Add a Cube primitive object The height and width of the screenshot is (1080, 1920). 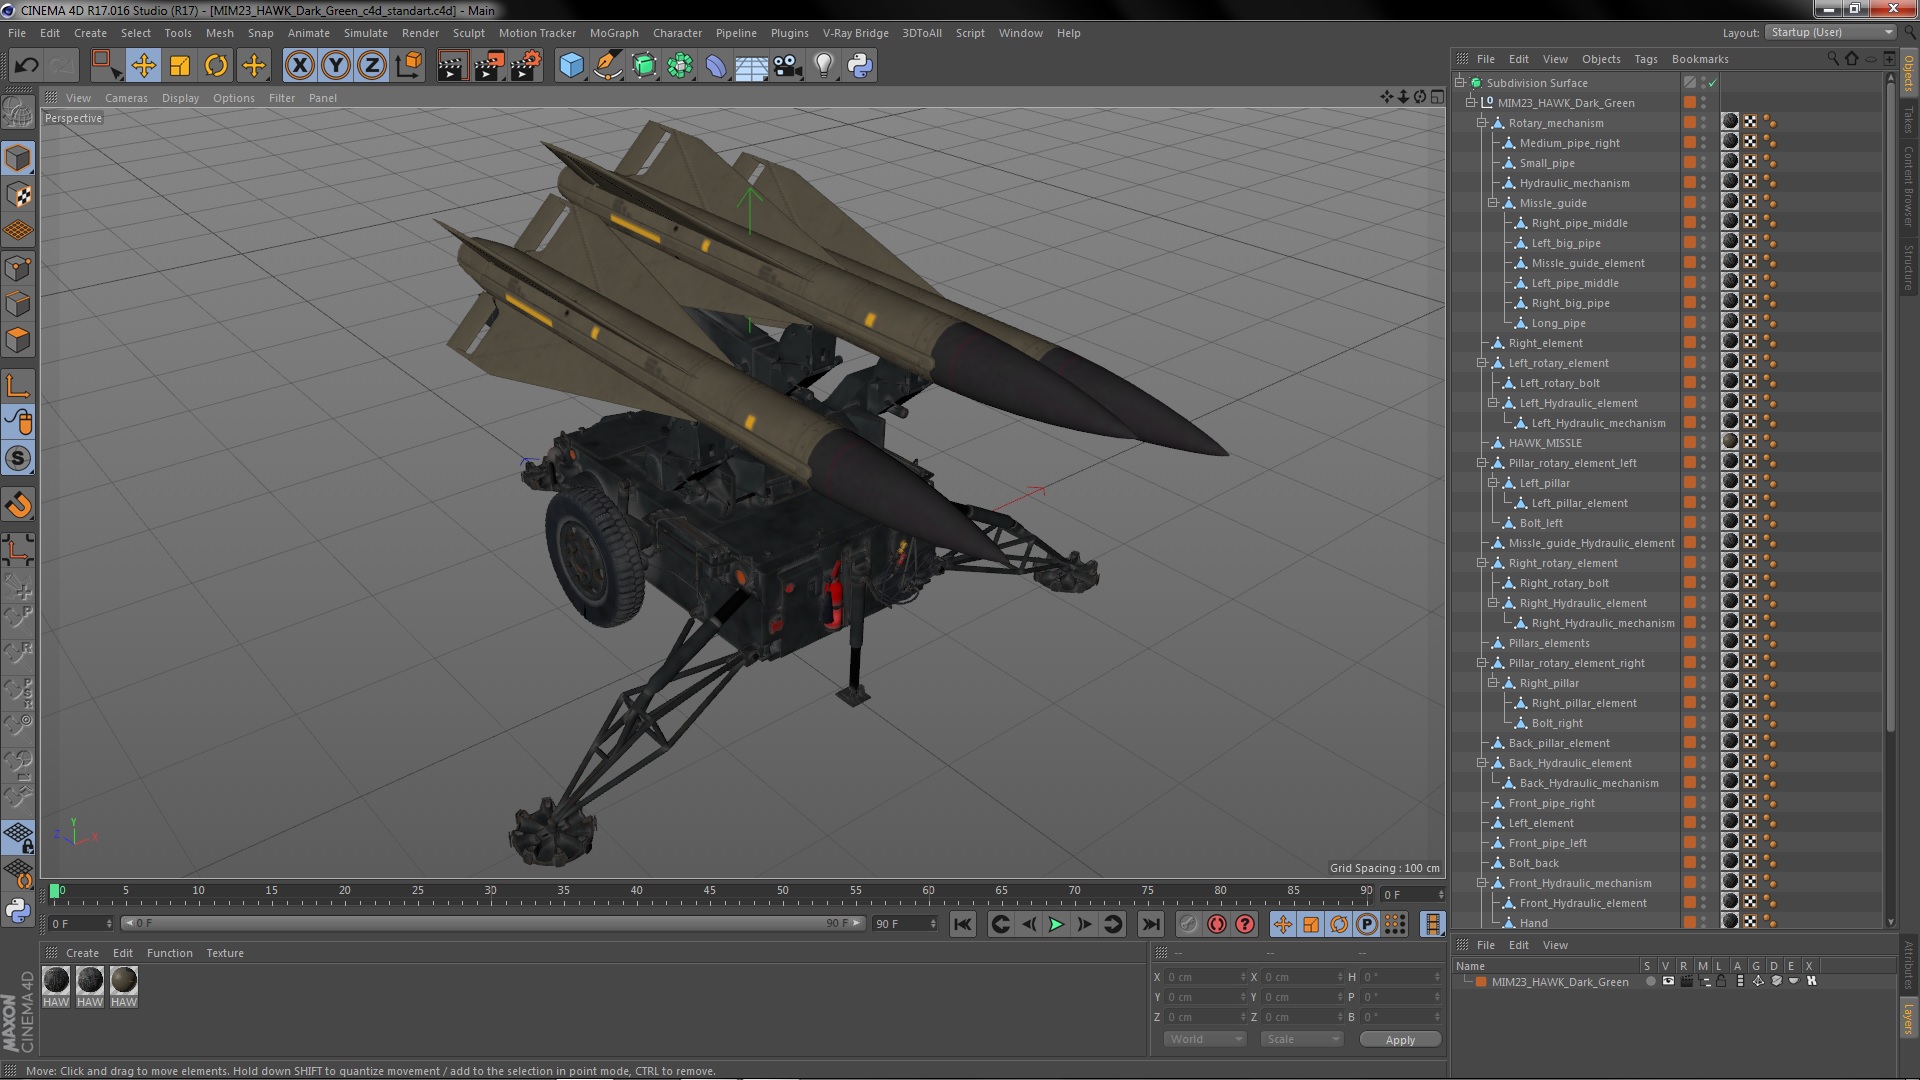click(571, 66)
